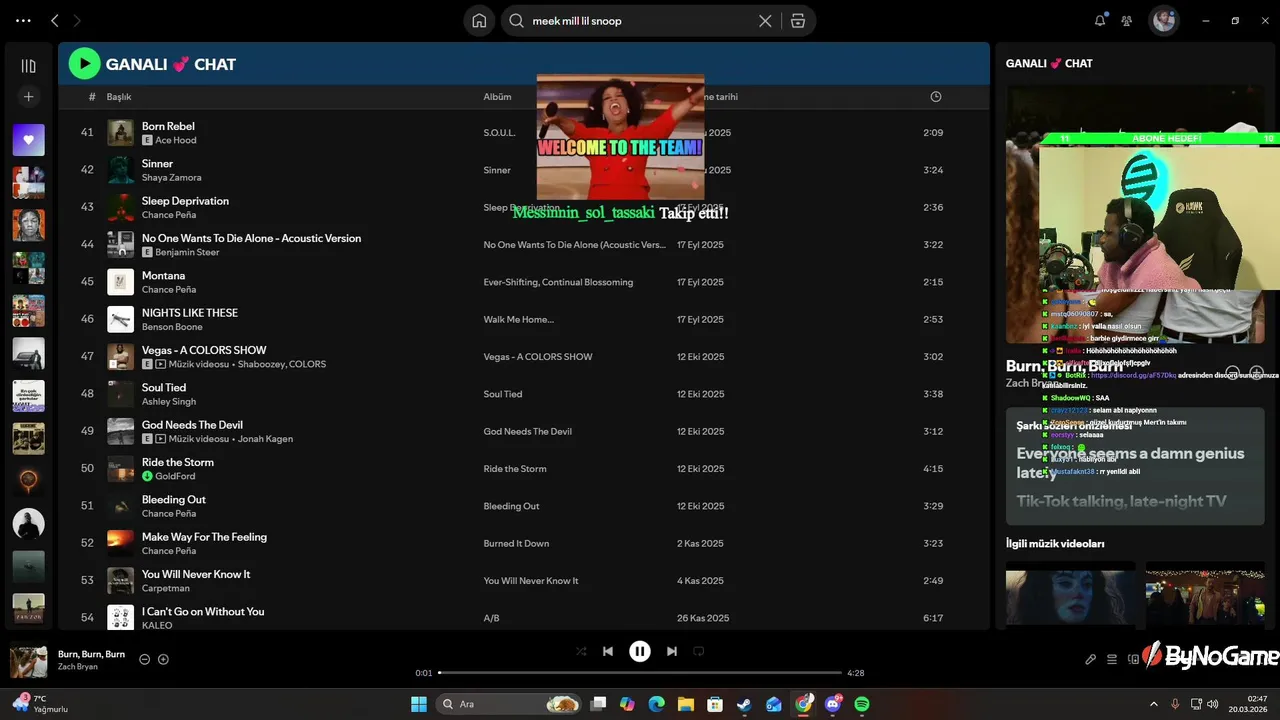Open the album 'Walk Me Home...'
This screenshot has width=1280, height=720.
pos(518,320)
